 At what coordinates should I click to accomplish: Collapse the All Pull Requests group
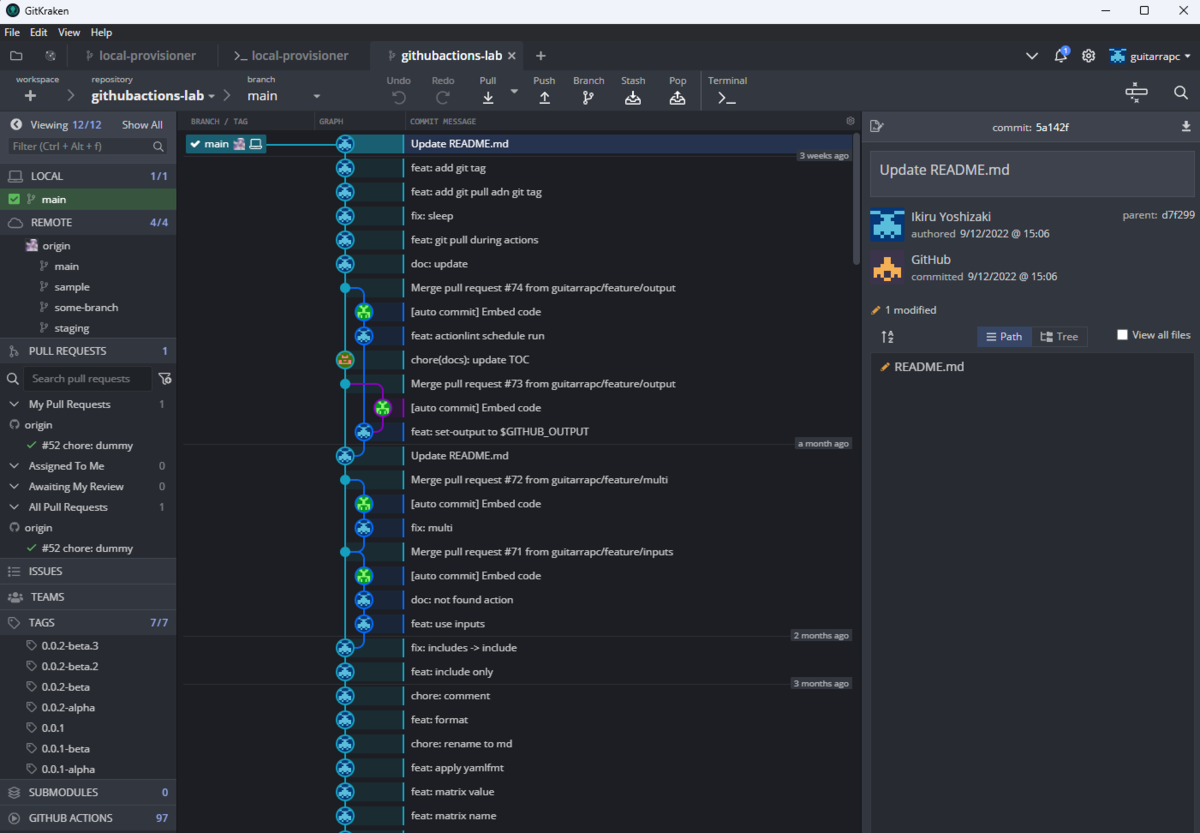[x=14, y=507]
